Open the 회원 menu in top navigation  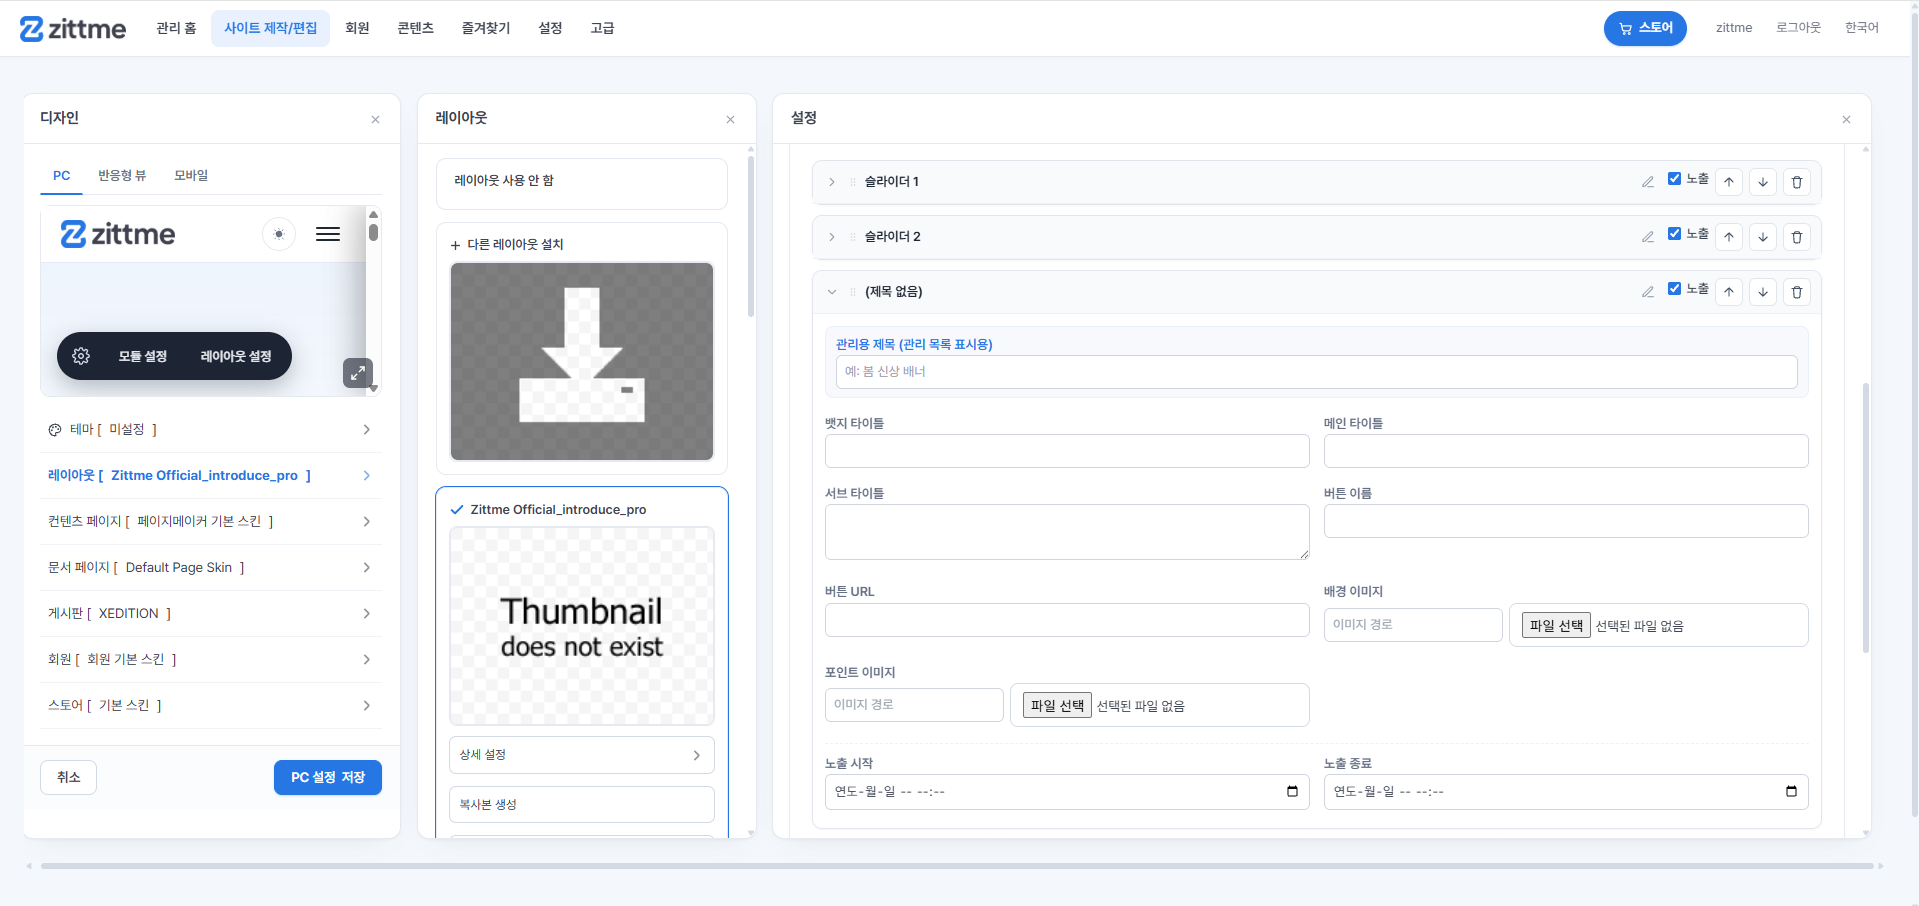pos(357,28)
